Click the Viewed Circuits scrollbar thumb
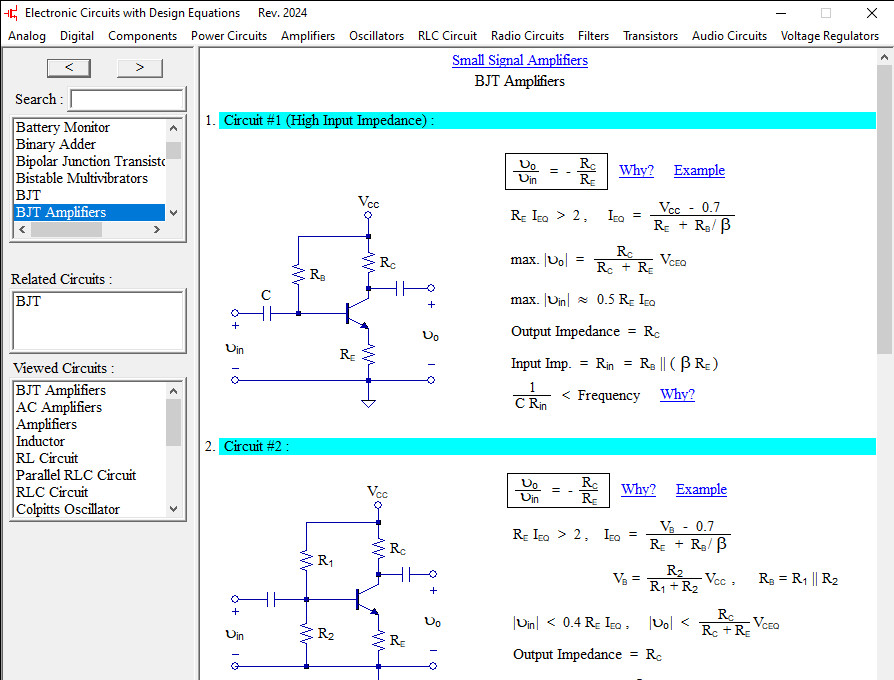Image resolution: width=894 pixels, height=680 pixels. [x=174, y=422]
